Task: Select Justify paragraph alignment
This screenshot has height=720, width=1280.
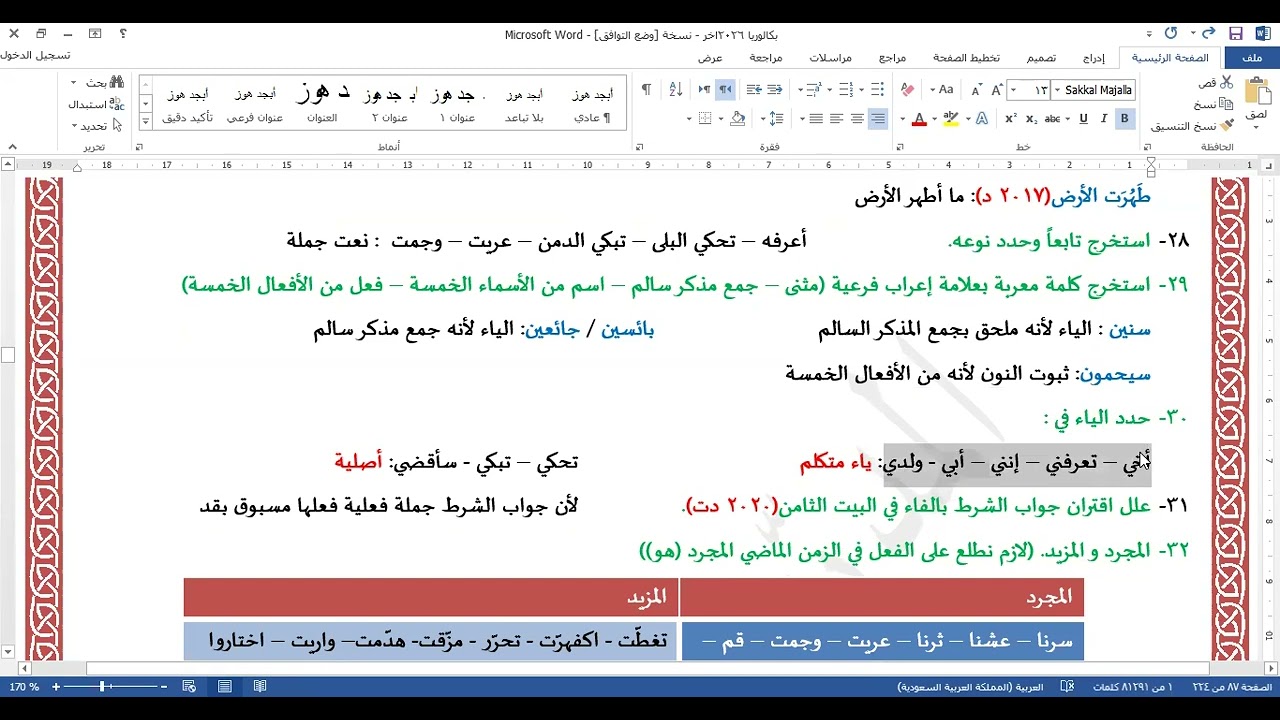Action: (816, 119)
